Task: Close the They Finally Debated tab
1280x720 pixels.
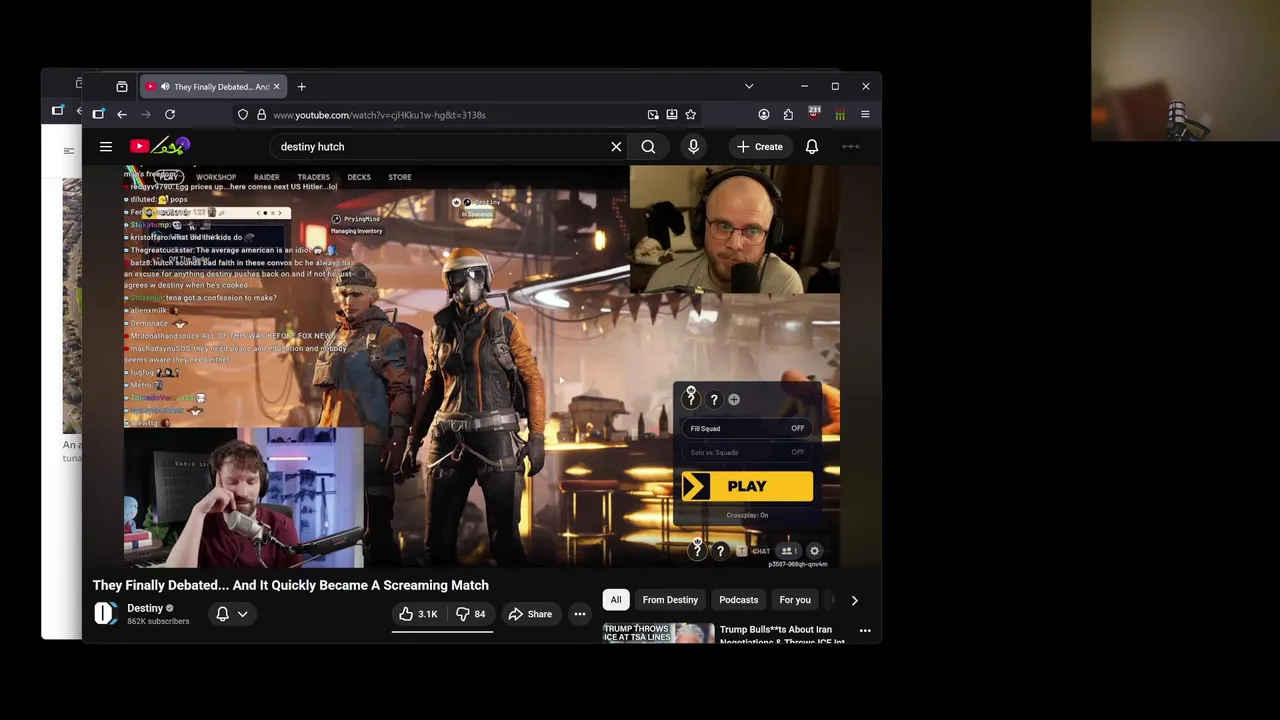Action: 277,87
